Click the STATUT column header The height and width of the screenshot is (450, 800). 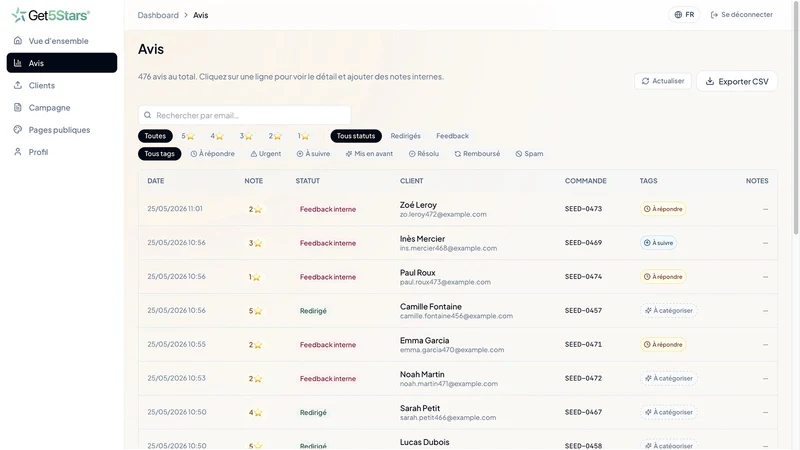[308, 181]
